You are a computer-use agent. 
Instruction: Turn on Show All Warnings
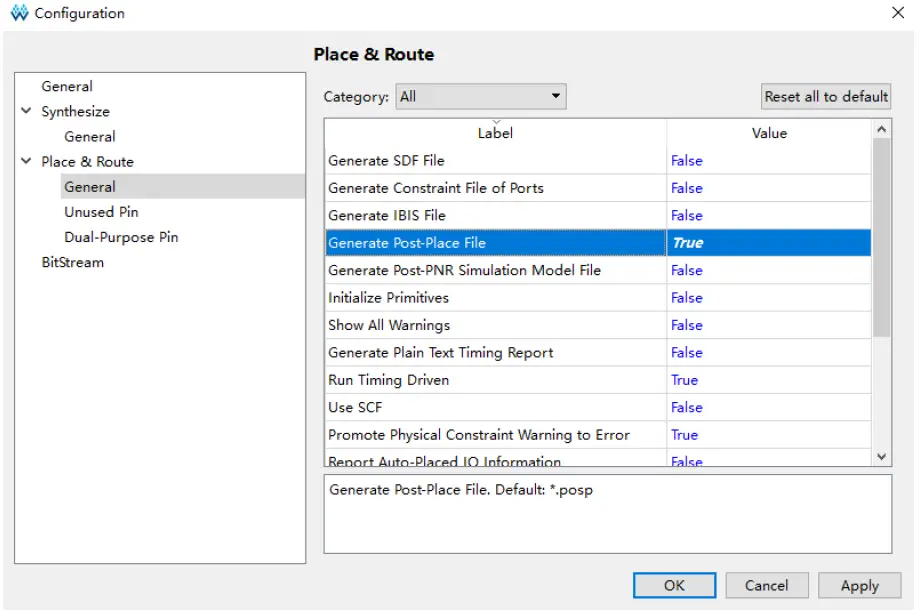click(686, 325)
